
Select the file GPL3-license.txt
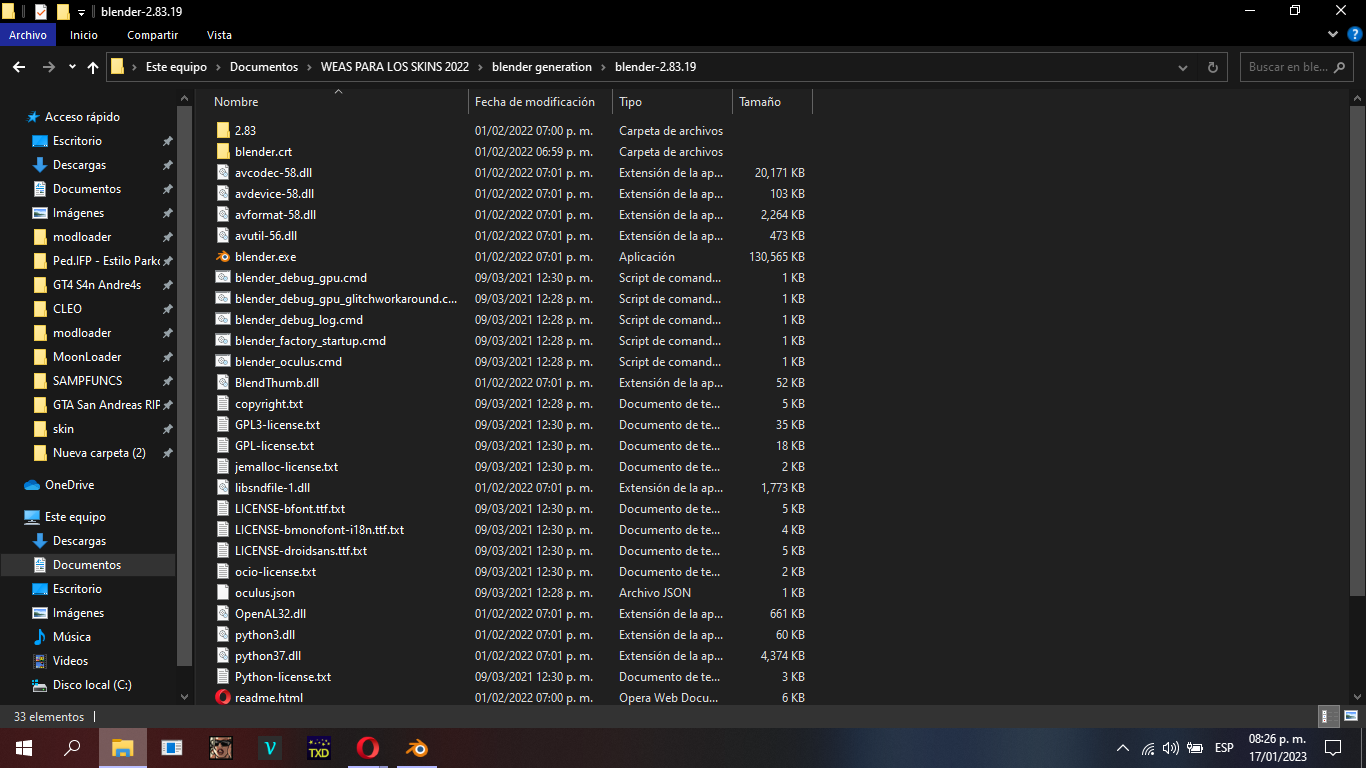[277, 425]
